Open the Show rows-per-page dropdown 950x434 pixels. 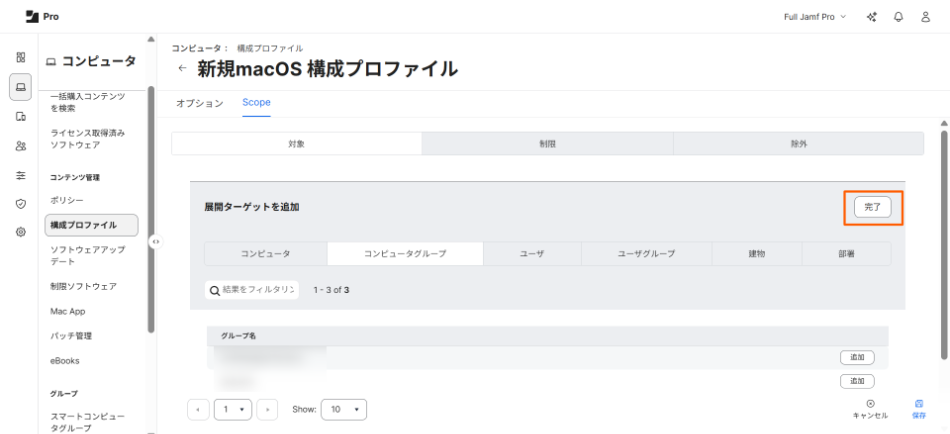coord(344,409)
